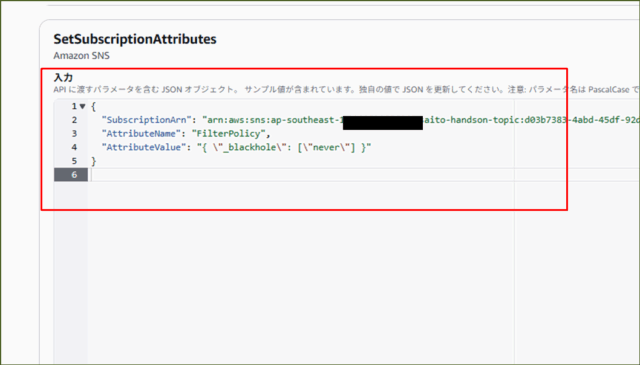Click line number 3 in the editor gutter

[74, 134]
